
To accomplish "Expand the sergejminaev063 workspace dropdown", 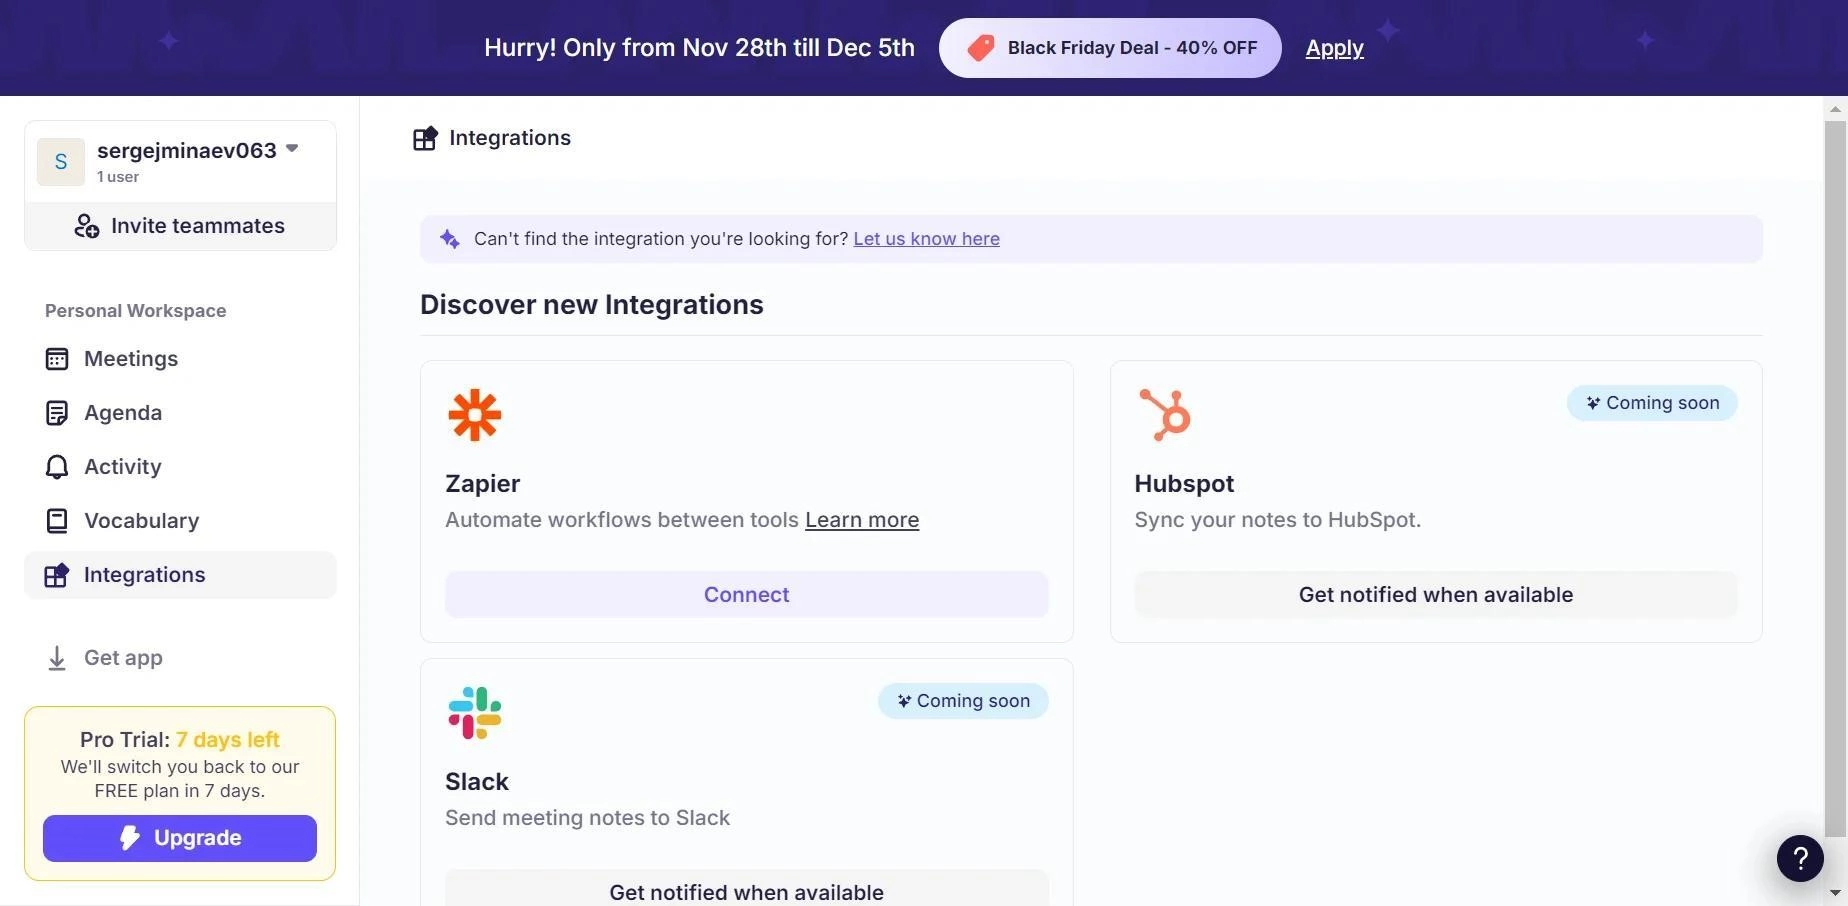I will (292, 149).
